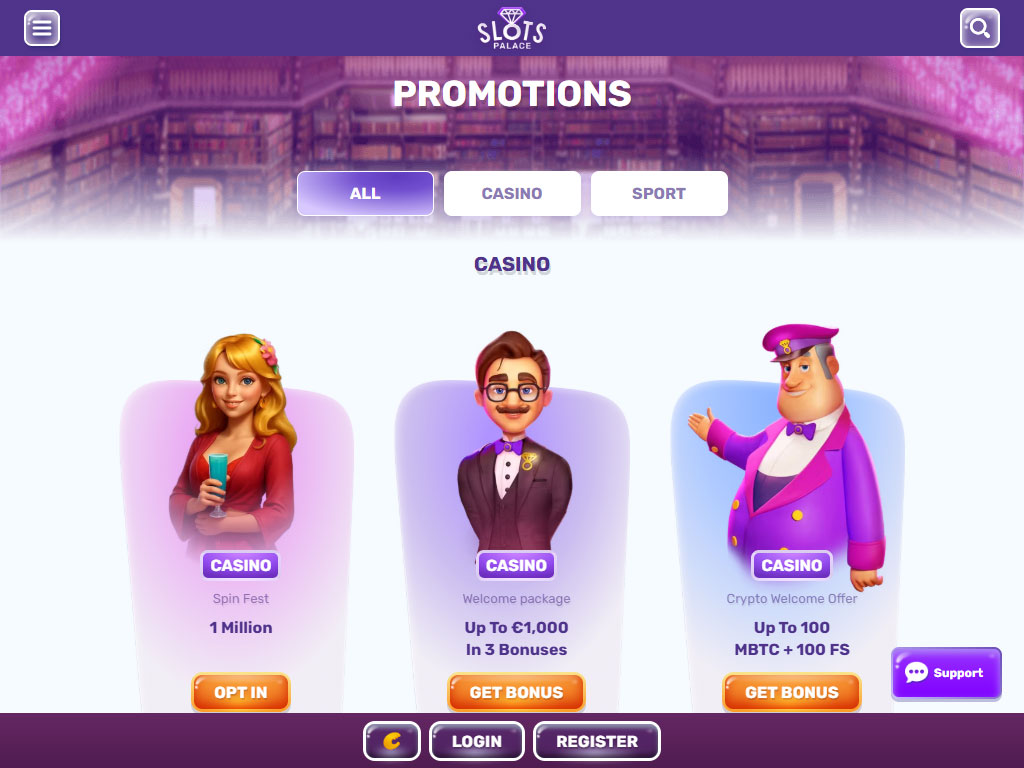Open the LOGIN button
This screenshot has height=768, width=1024.
pyautogui.click(x=477, y=741)
